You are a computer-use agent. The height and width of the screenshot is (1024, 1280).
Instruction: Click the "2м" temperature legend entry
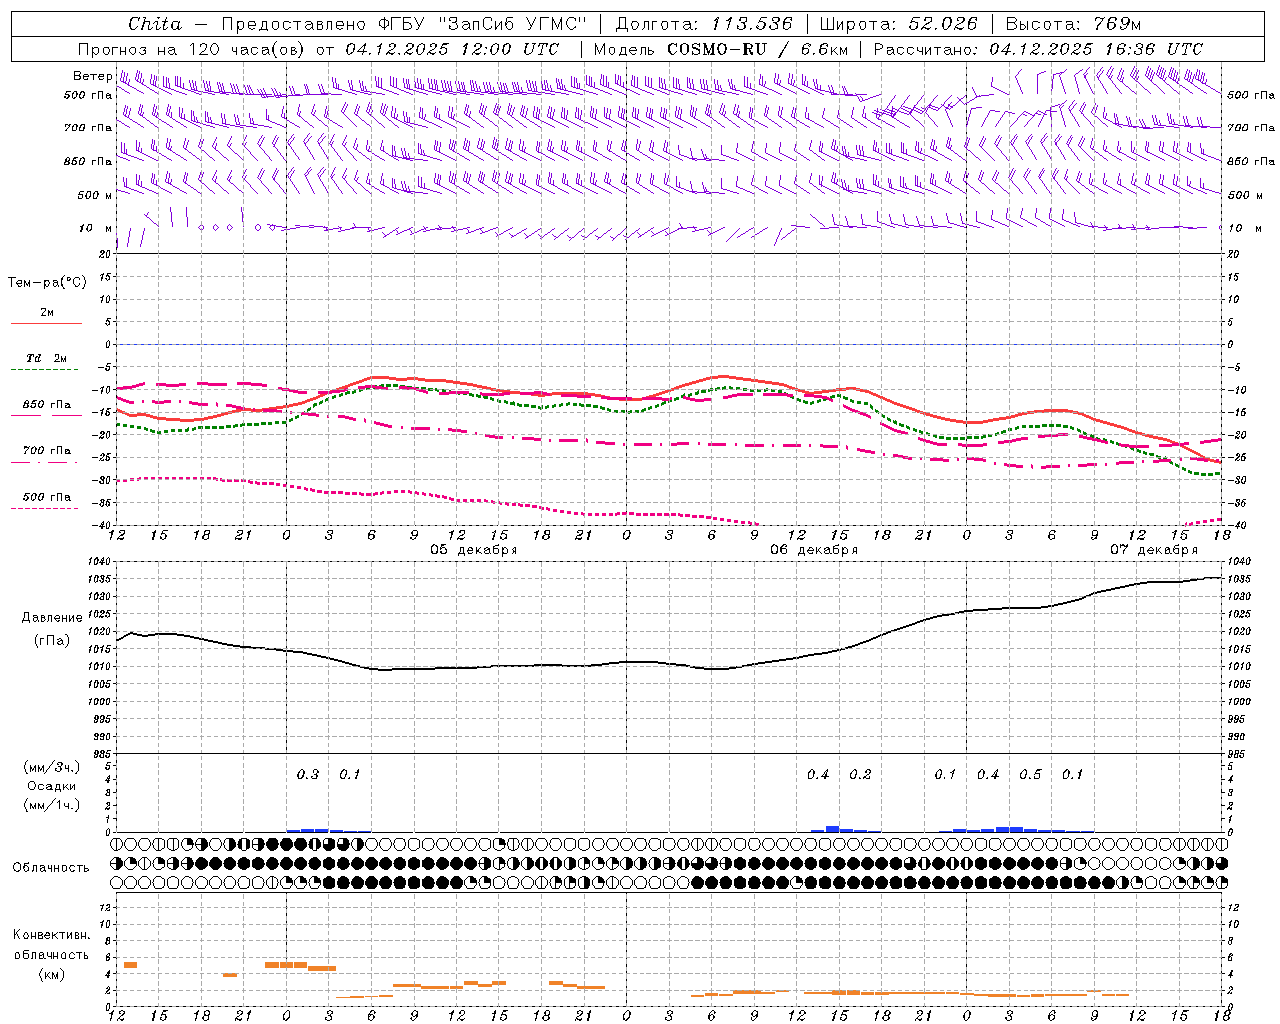pos(47,312)
